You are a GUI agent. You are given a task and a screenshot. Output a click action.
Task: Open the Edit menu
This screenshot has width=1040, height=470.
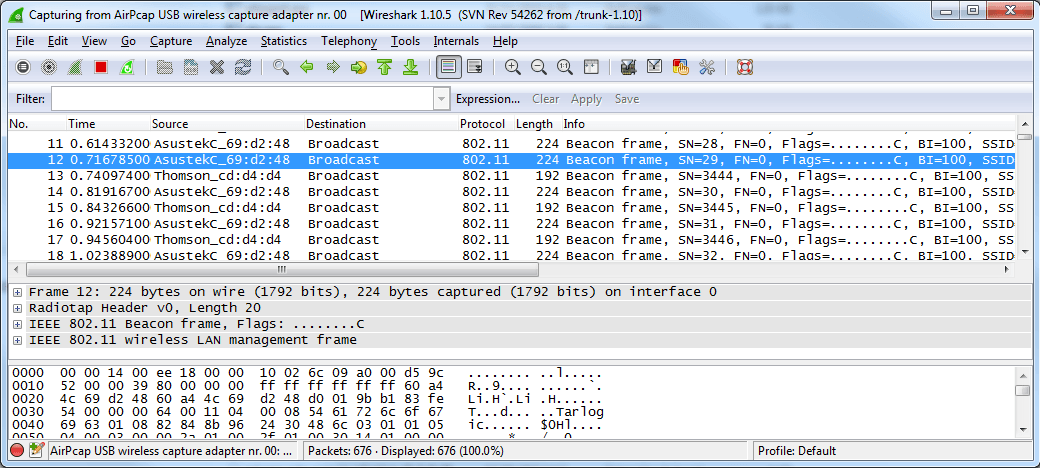58,41
